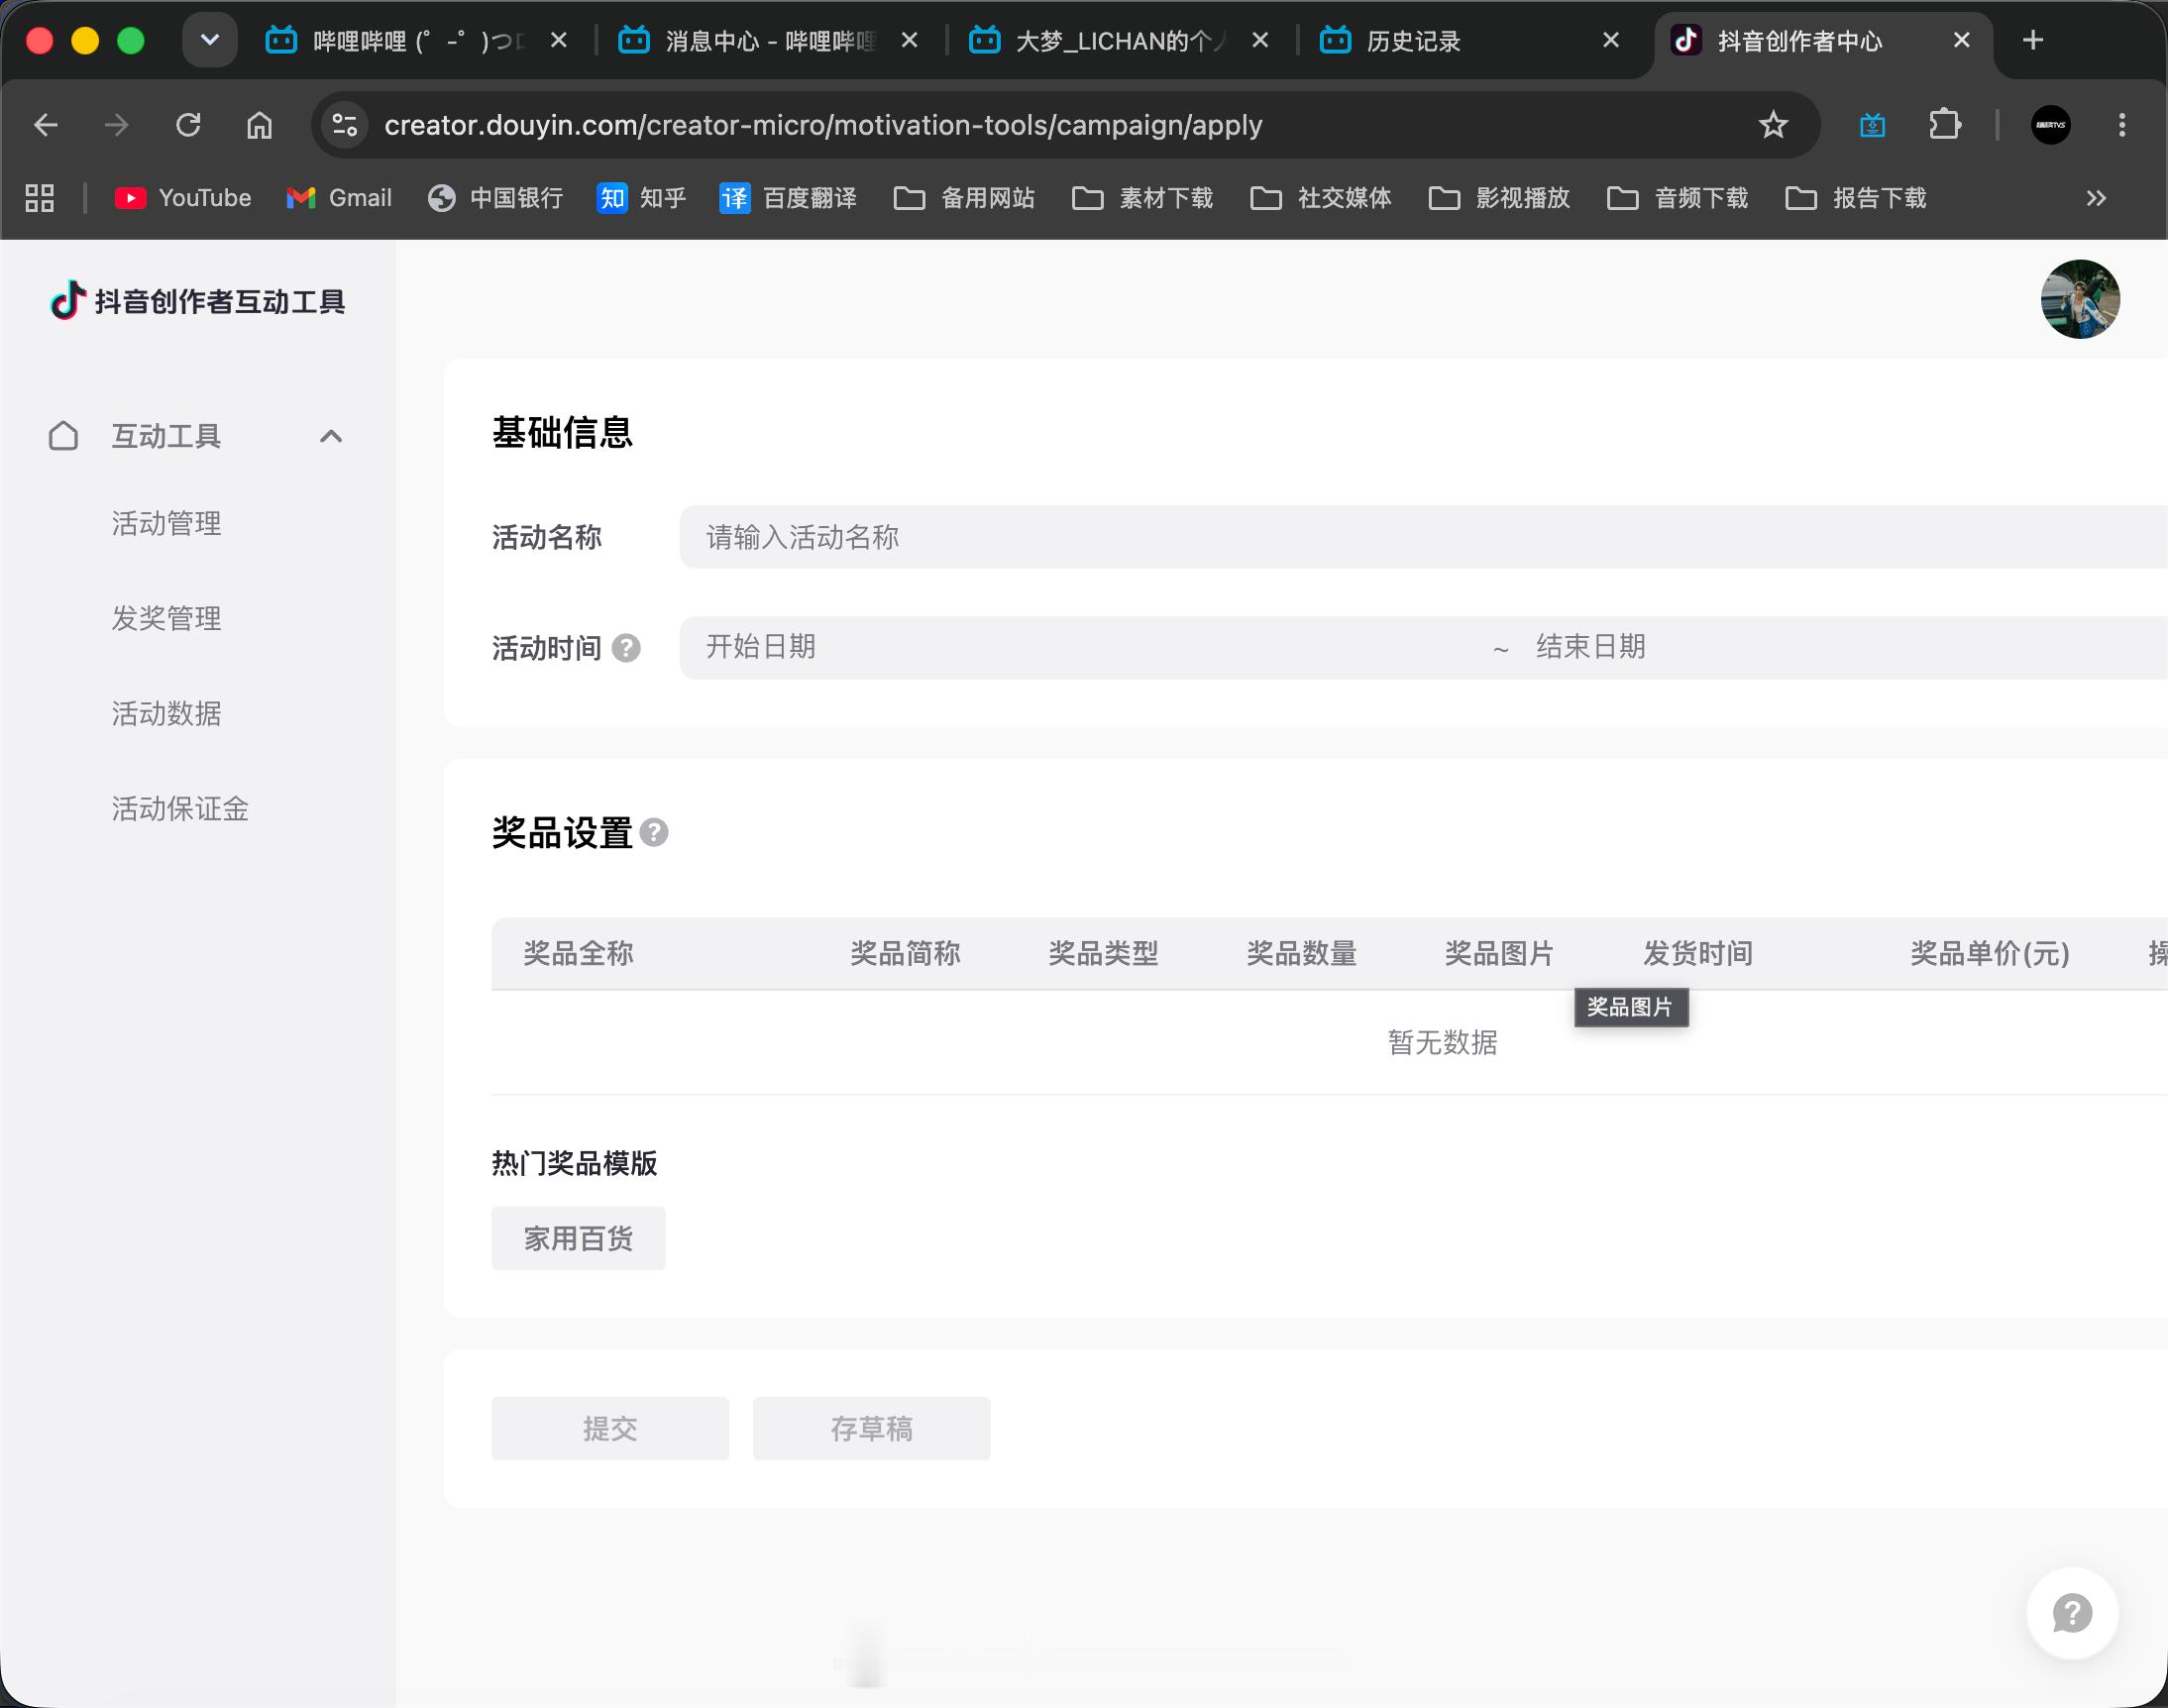Select the 家用百货 prize template
2168x1708 pixels.
578,1238
